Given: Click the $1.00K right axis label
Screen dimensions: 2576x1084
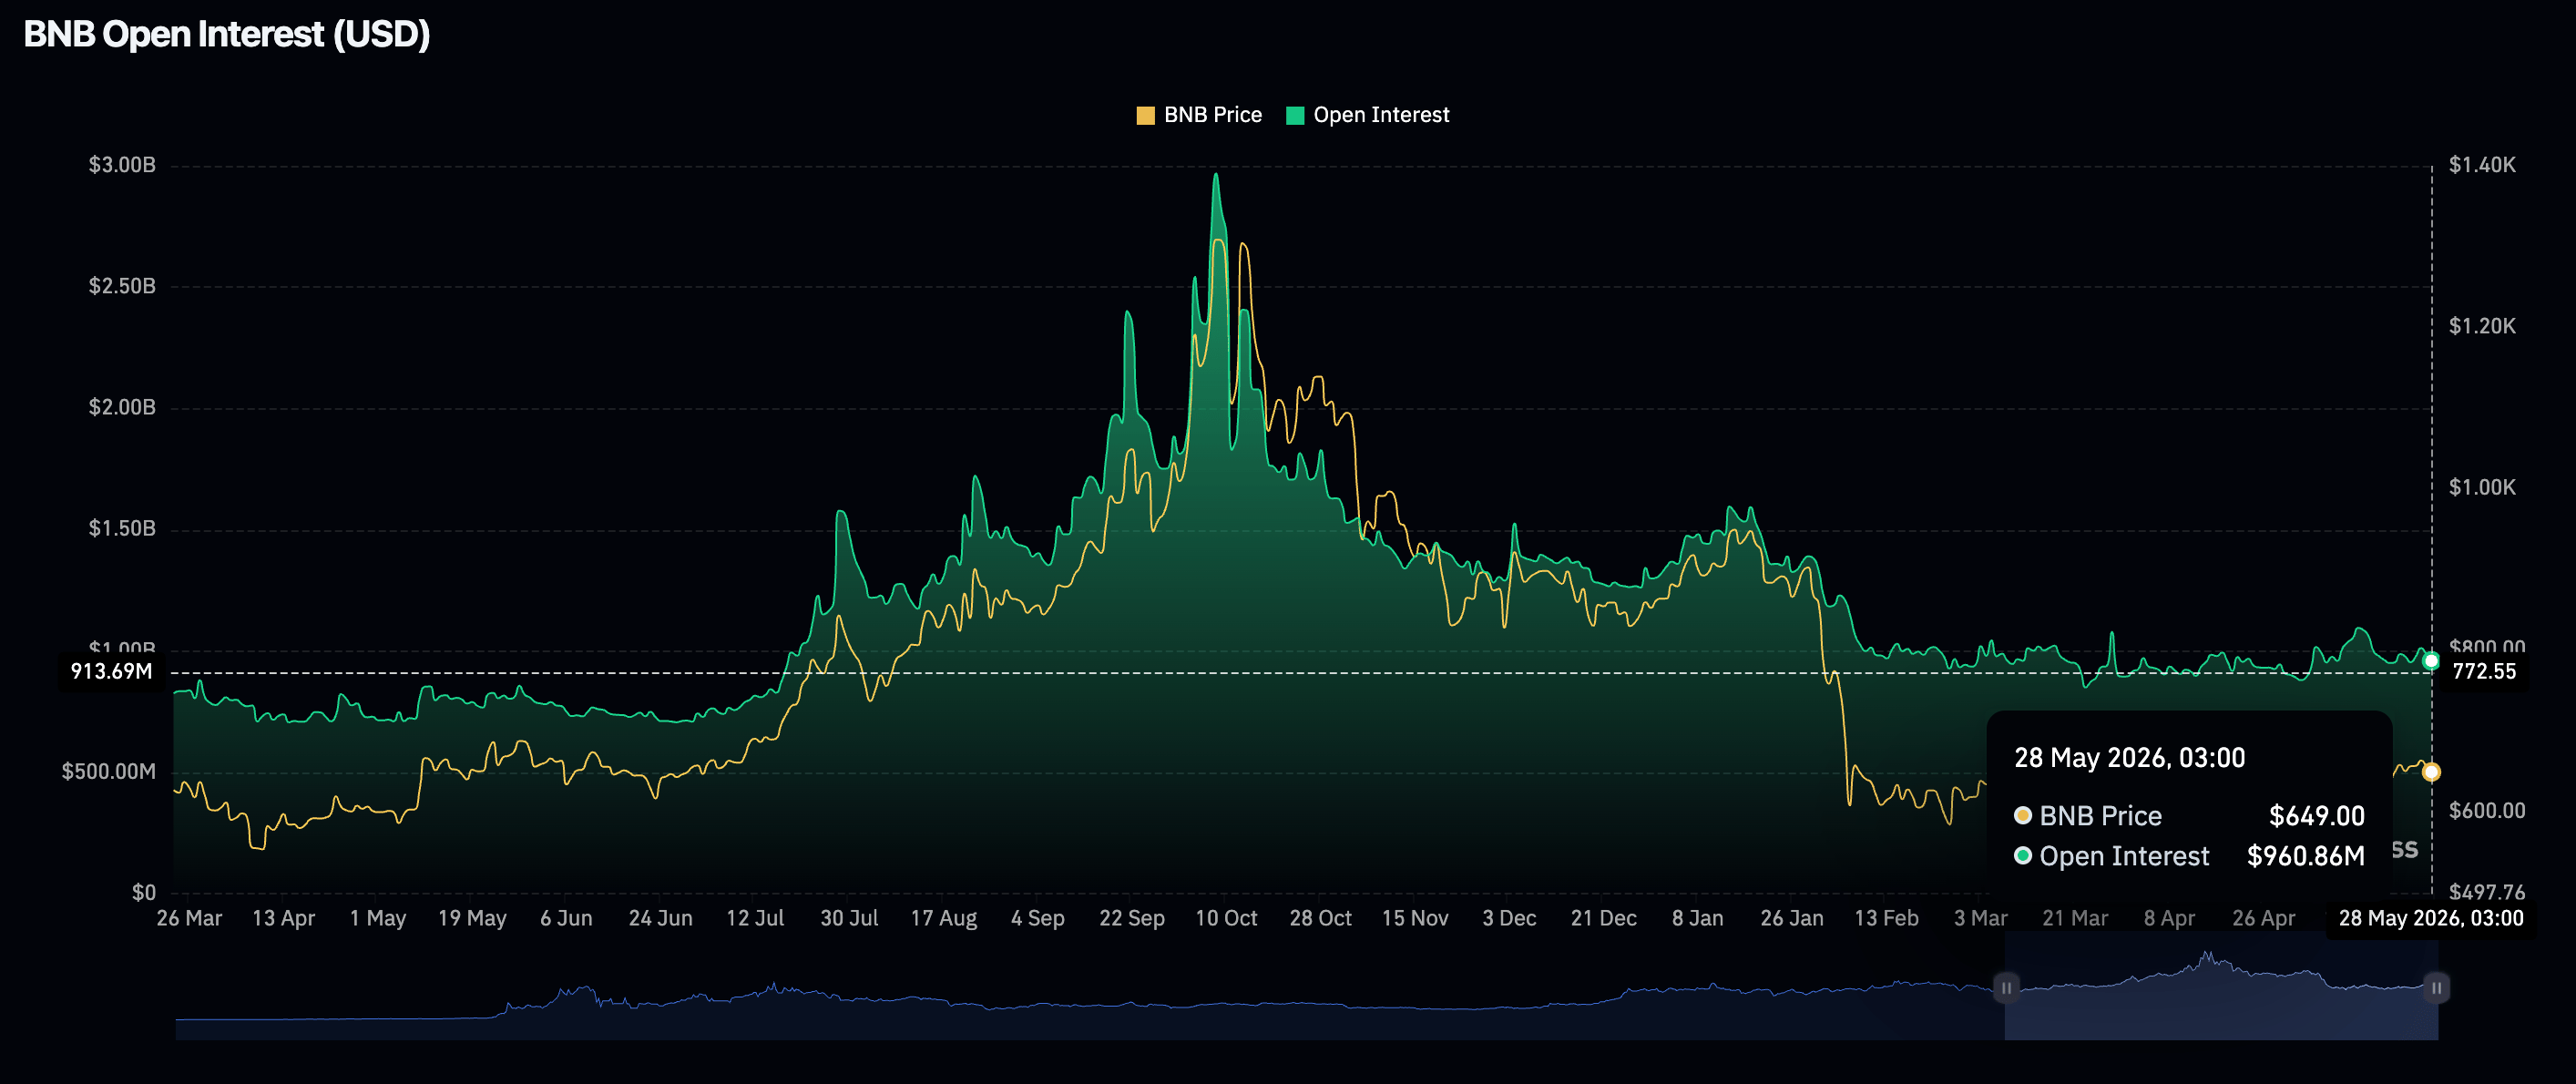Looking at the screenshot, I should click(x=2482, y=487).
